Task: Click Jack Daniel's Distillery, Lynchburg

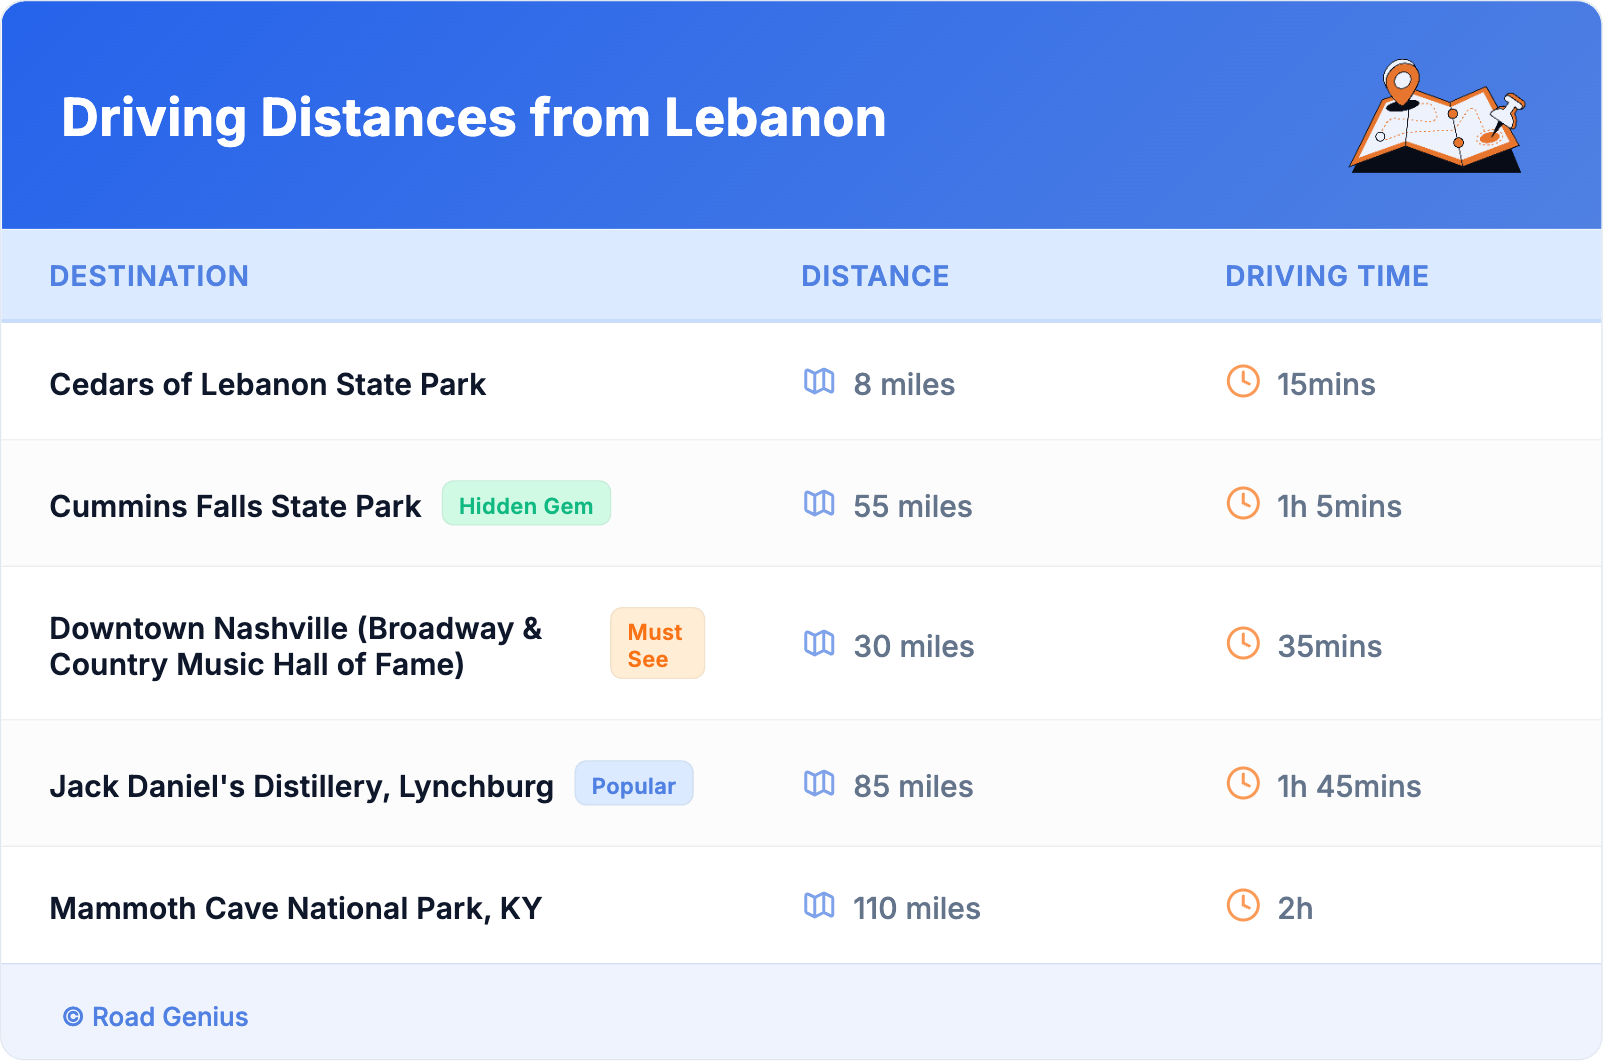Action: tap(301, 786)
